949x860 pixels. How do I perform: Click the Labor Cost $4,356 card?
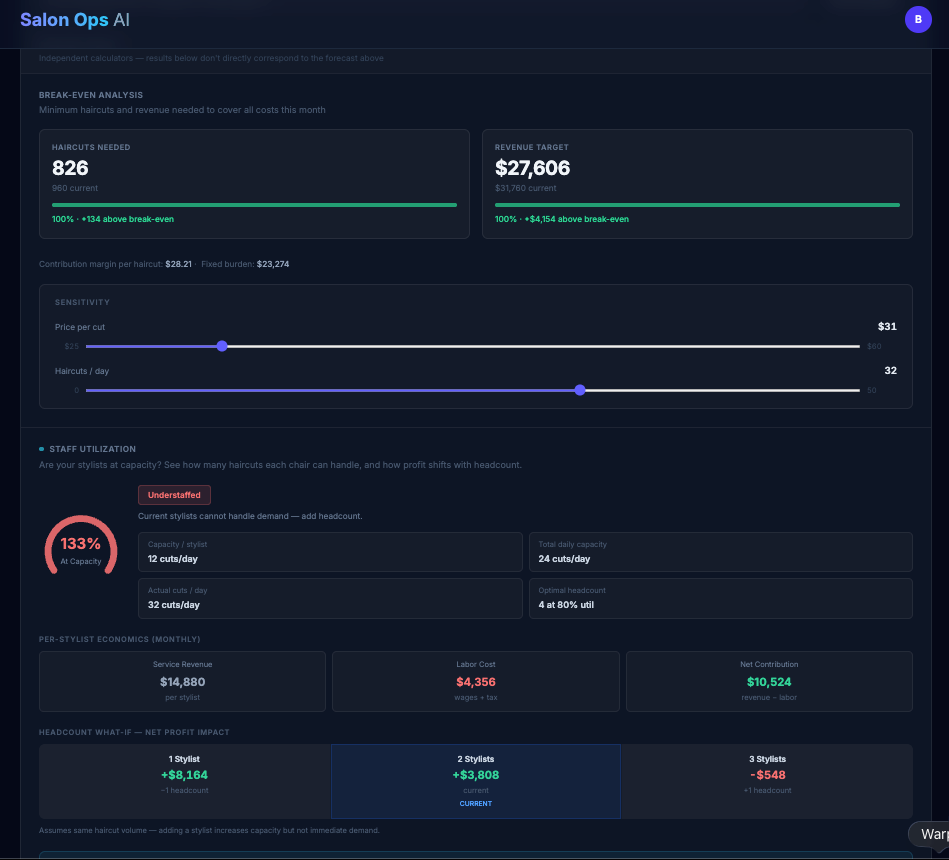pyautogui.click(x=476, y=681)
